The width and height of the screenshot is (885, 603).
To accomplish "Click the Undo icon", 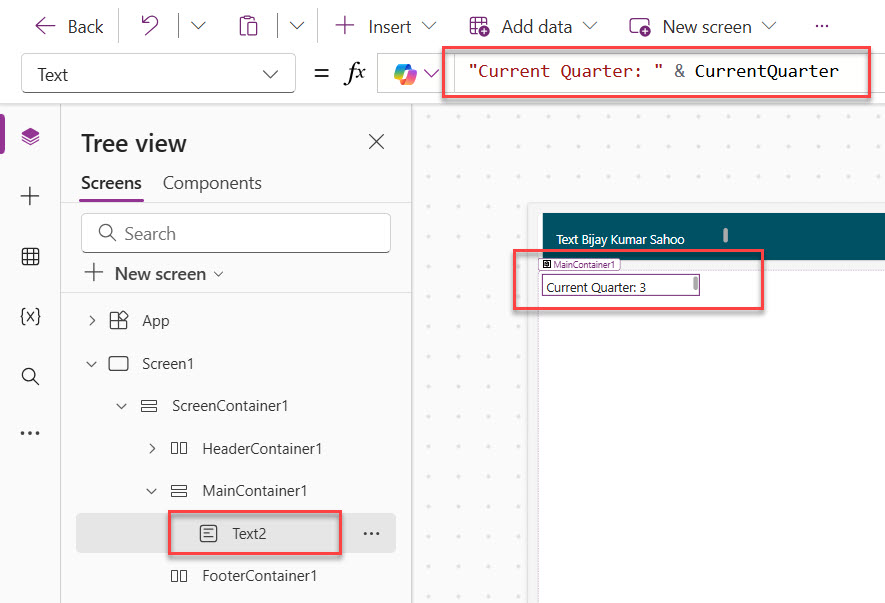I will pyautogui.click(x=150, y=26).
